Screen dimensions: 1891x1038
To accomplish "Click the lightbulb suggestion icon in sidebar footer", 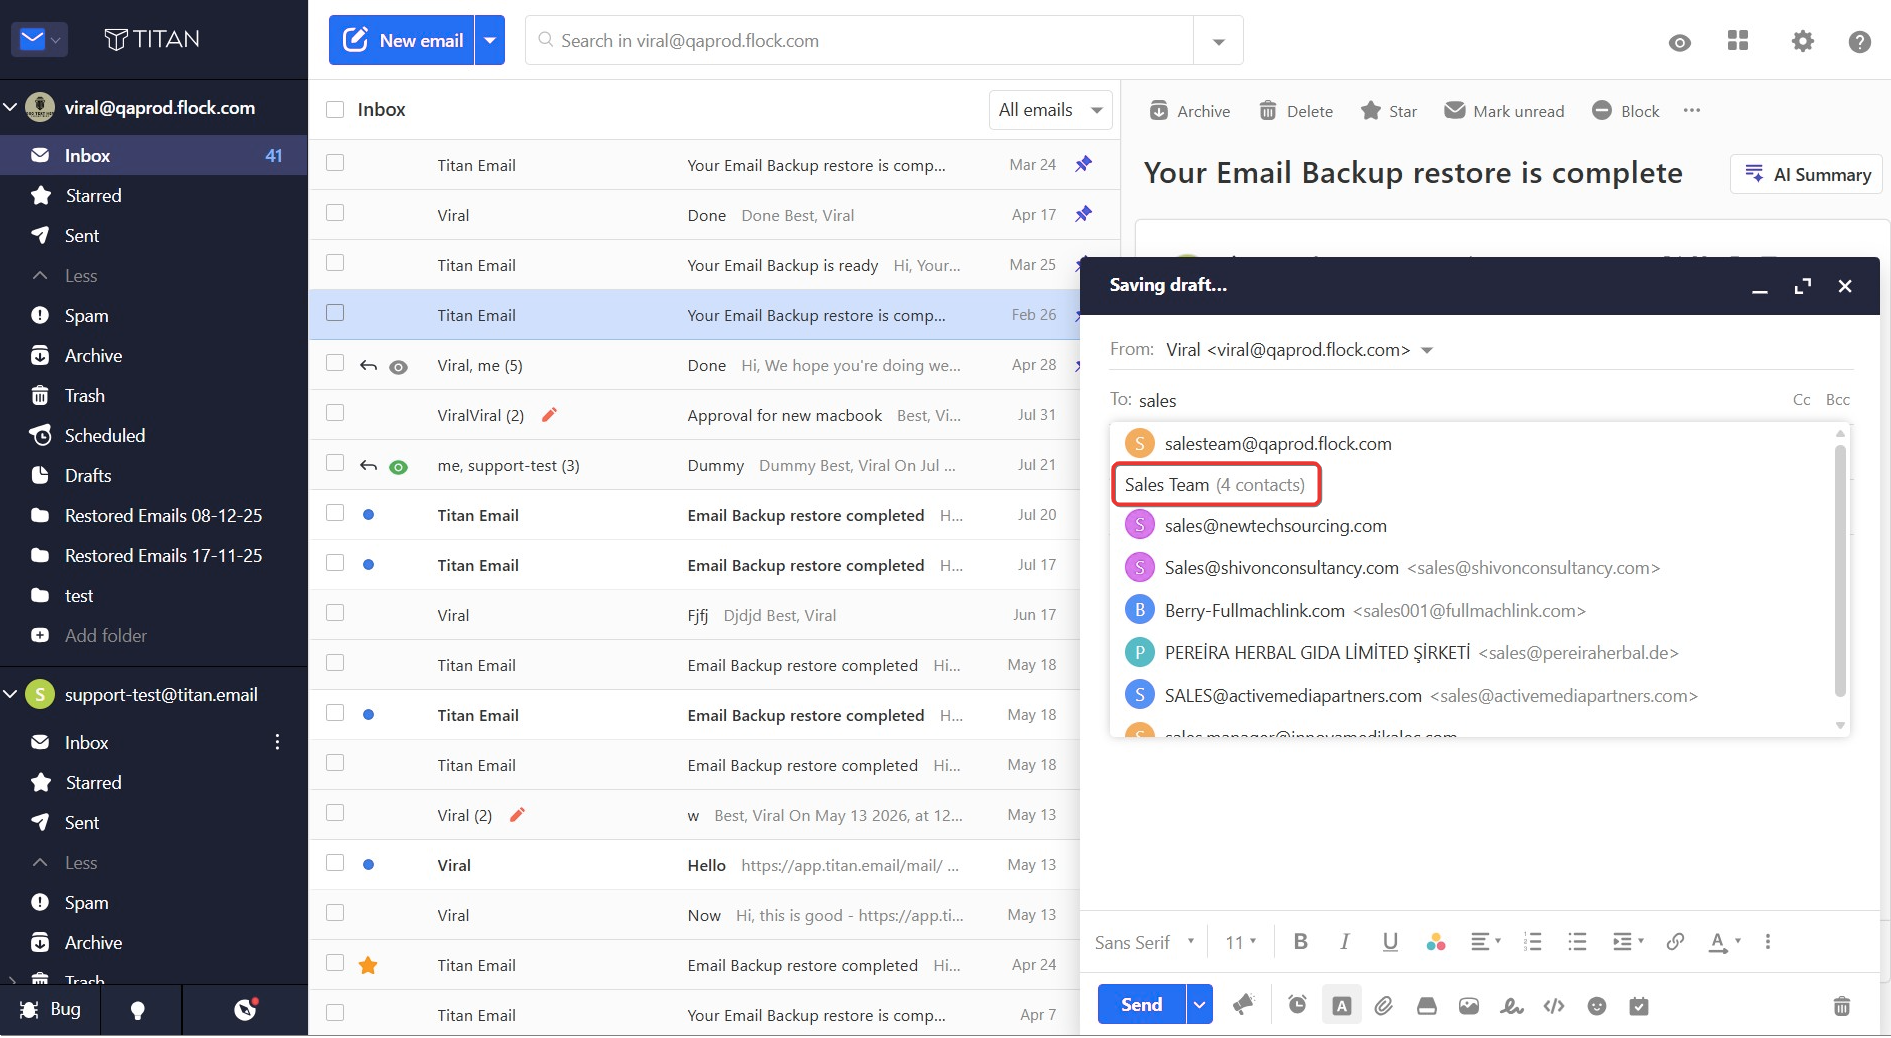I will coord(138,1010).
